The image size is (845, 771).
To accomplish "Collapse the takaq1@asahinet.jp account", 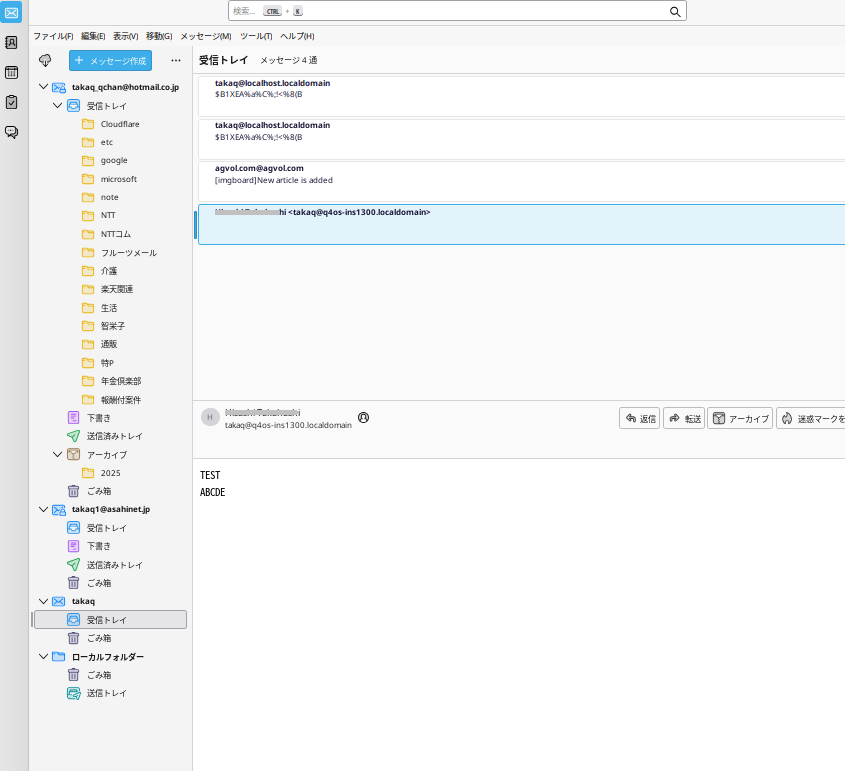I will coord(43,509).
